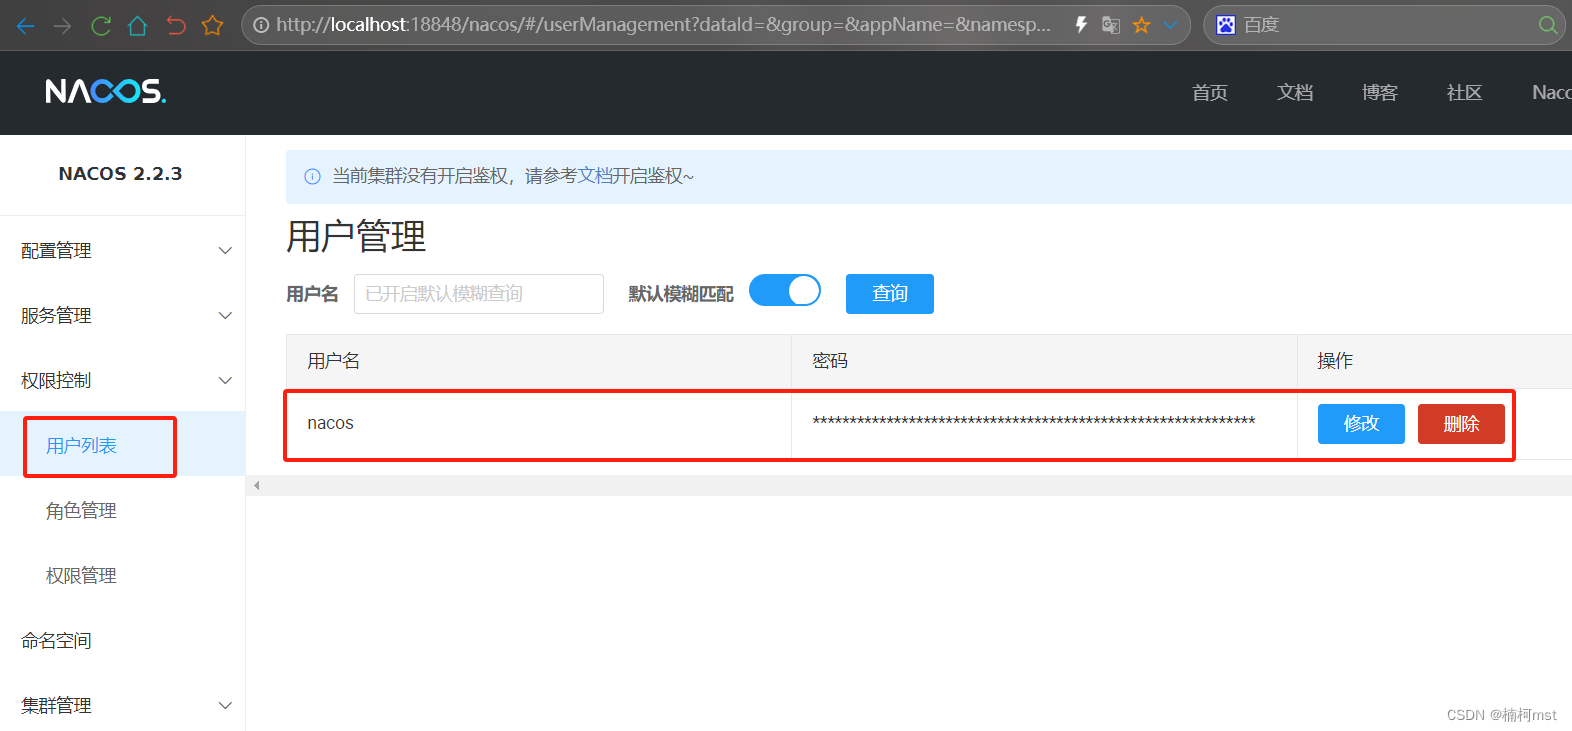This screenshot has width=1572, height=731.
Task: Click the table horizontal scrollbar left arrow
Action: (x=257, y=486)
